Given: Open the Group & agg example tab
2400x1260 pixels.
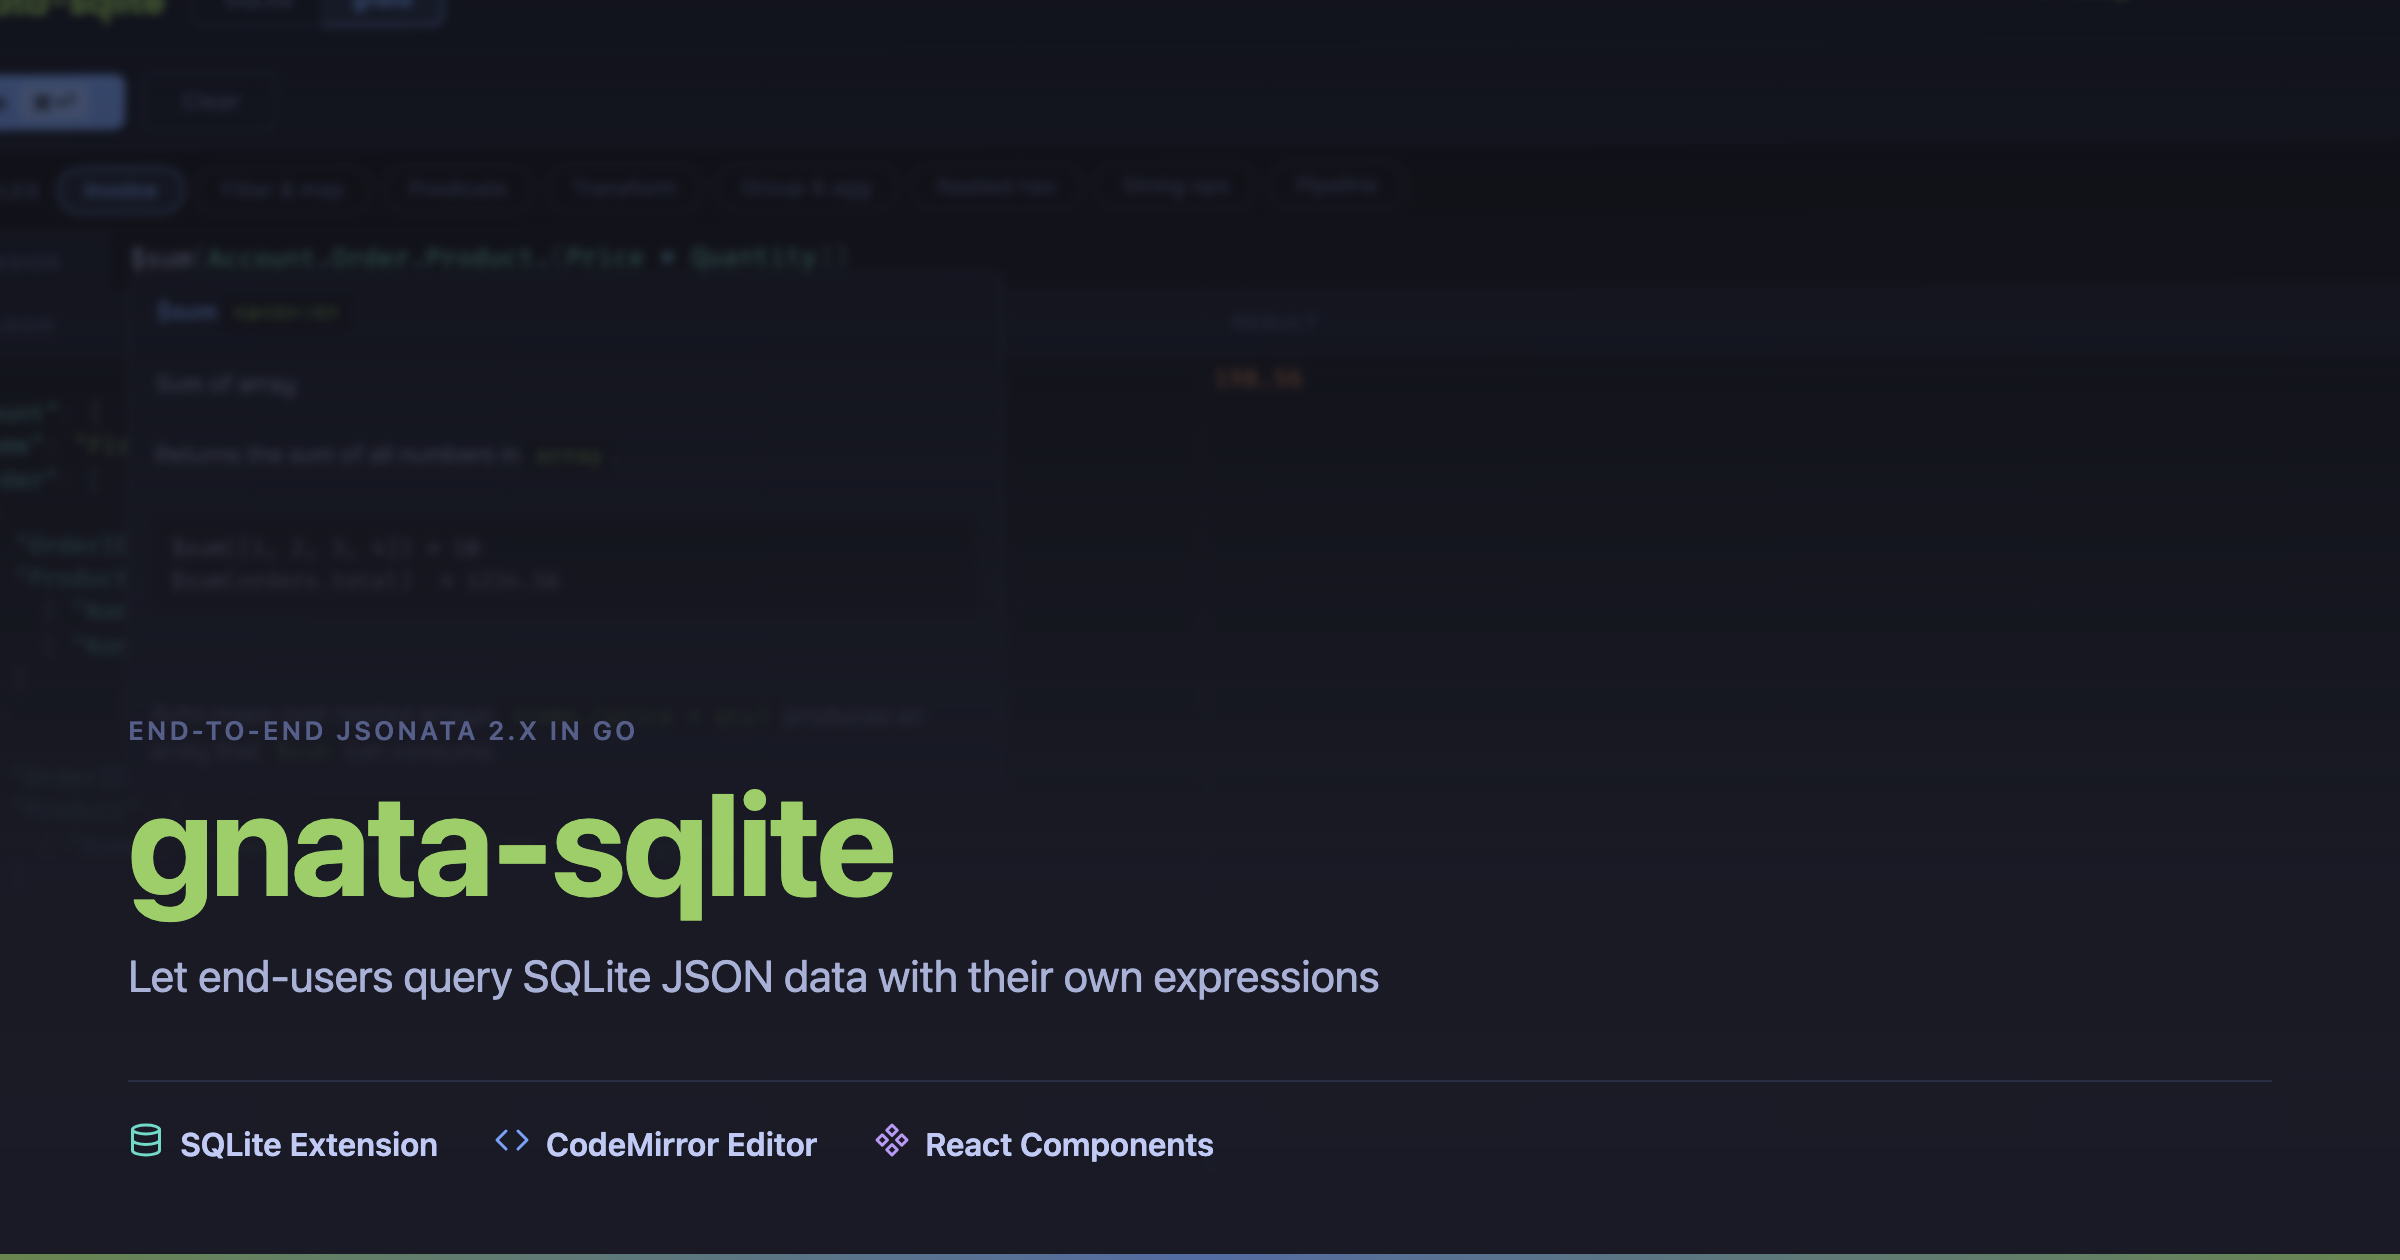Looking at the screenshot, I should (x=805, y=188).
